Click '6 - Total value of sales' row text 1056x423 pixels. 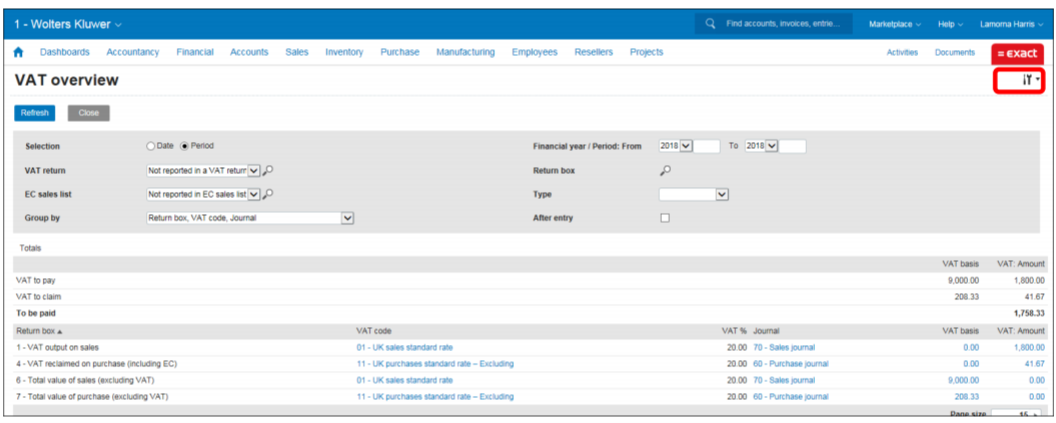click(x=84, y=380)
